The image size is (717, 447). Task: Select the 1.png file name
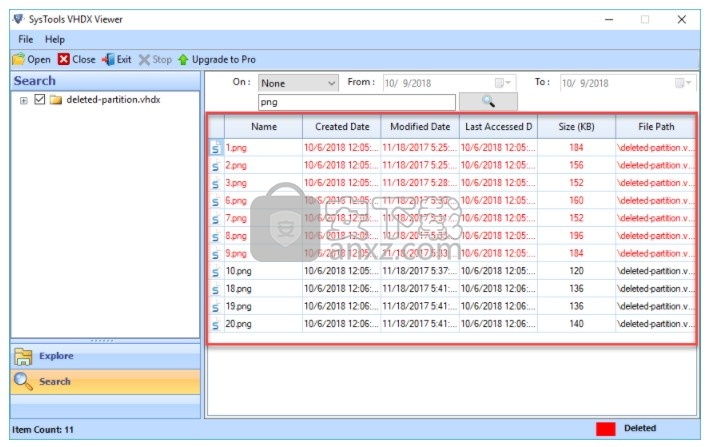tap(236, 148)
